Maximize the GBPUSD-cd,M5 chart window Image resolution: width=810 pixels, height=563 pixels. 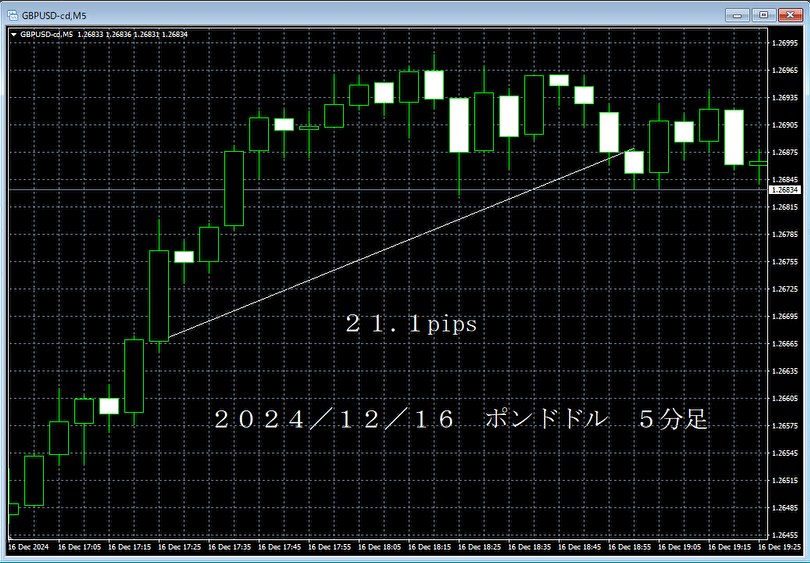point(764,15)
